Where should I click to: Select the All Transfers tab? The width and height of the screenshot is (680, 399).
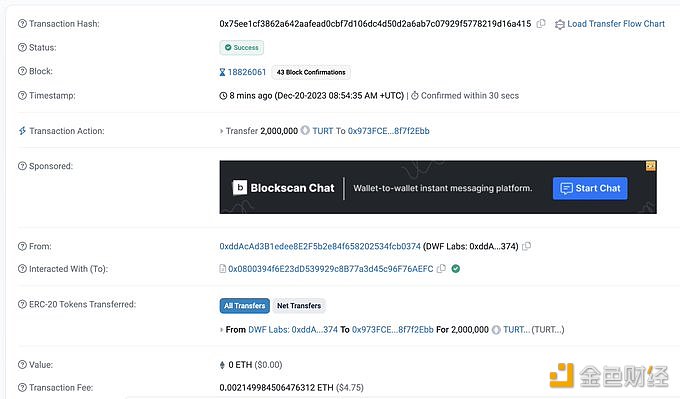click(245, 306)
